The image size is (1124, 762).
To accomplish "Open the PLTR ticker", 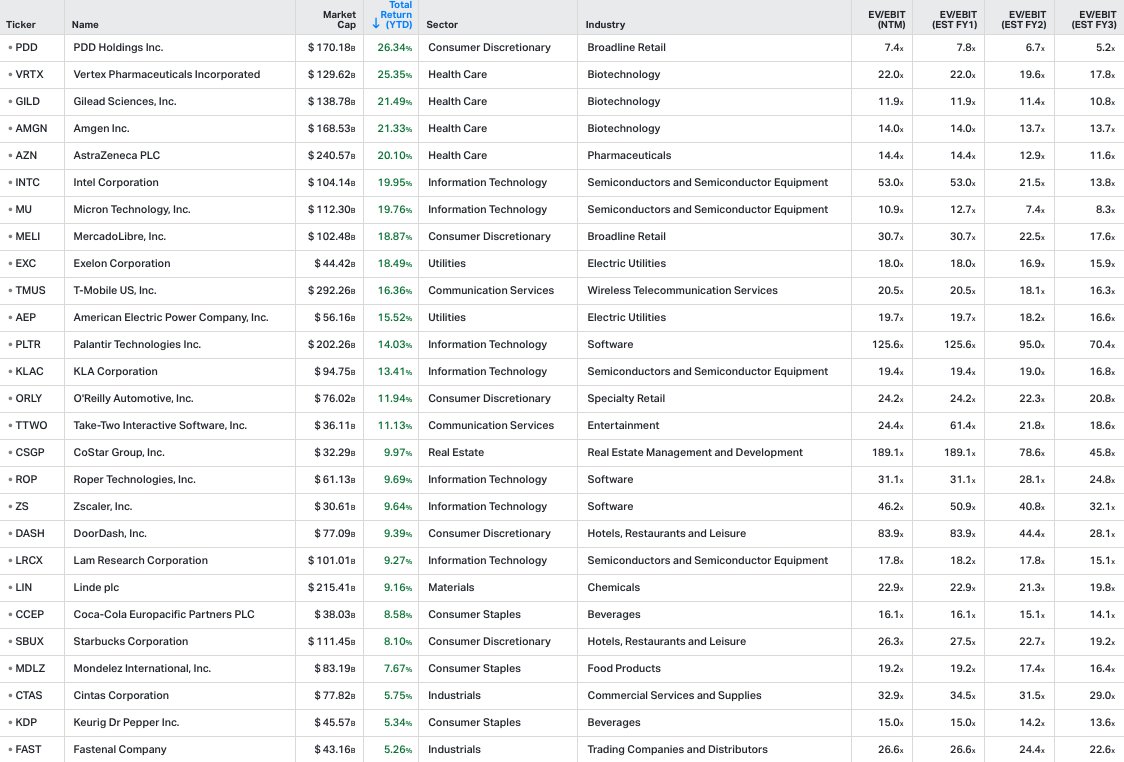I will point(28,345).
